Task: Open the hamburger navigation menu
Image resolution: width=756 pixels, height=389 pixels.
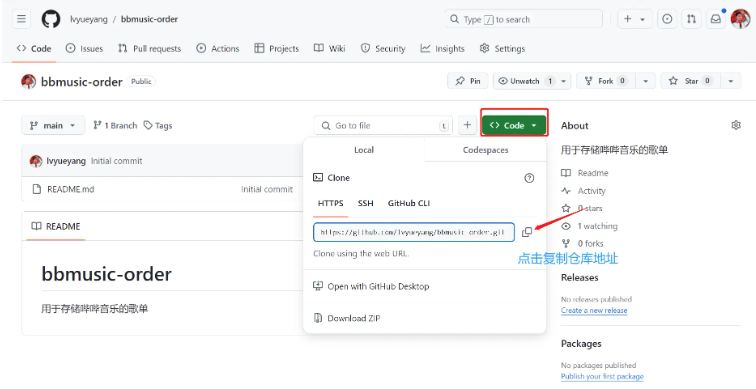Action: [x=21, y=19]
